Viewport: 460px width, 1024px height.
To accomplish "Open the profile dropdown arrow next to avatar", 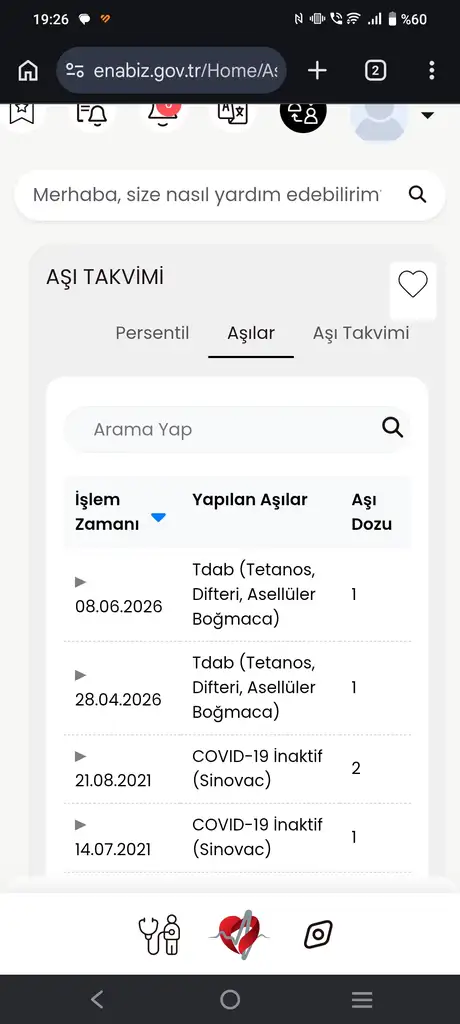I will [427, 116].
